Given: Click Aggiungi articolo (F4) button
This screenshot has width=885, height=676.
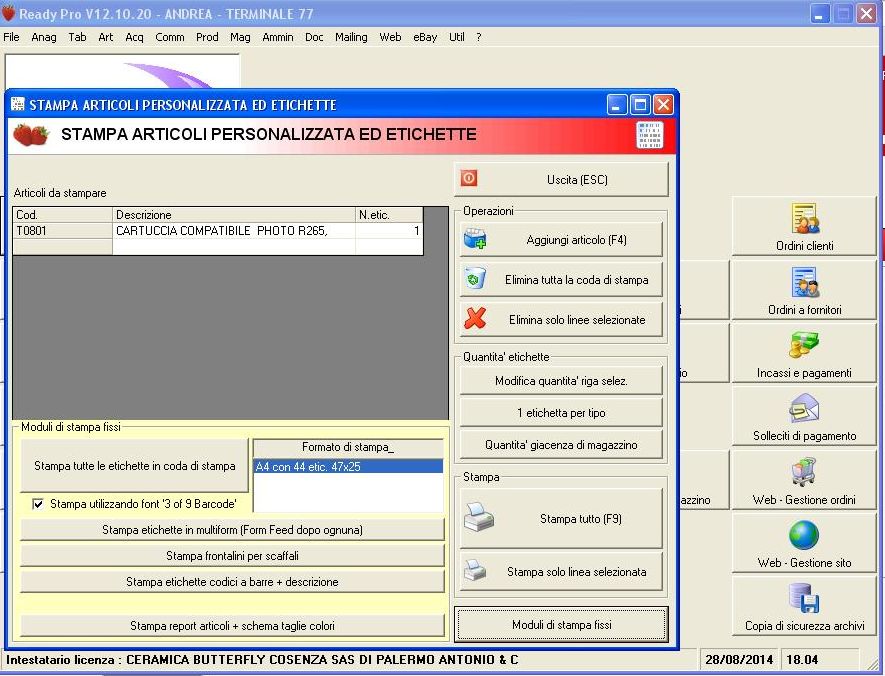Looking at the screenshot, I should 561,239.
